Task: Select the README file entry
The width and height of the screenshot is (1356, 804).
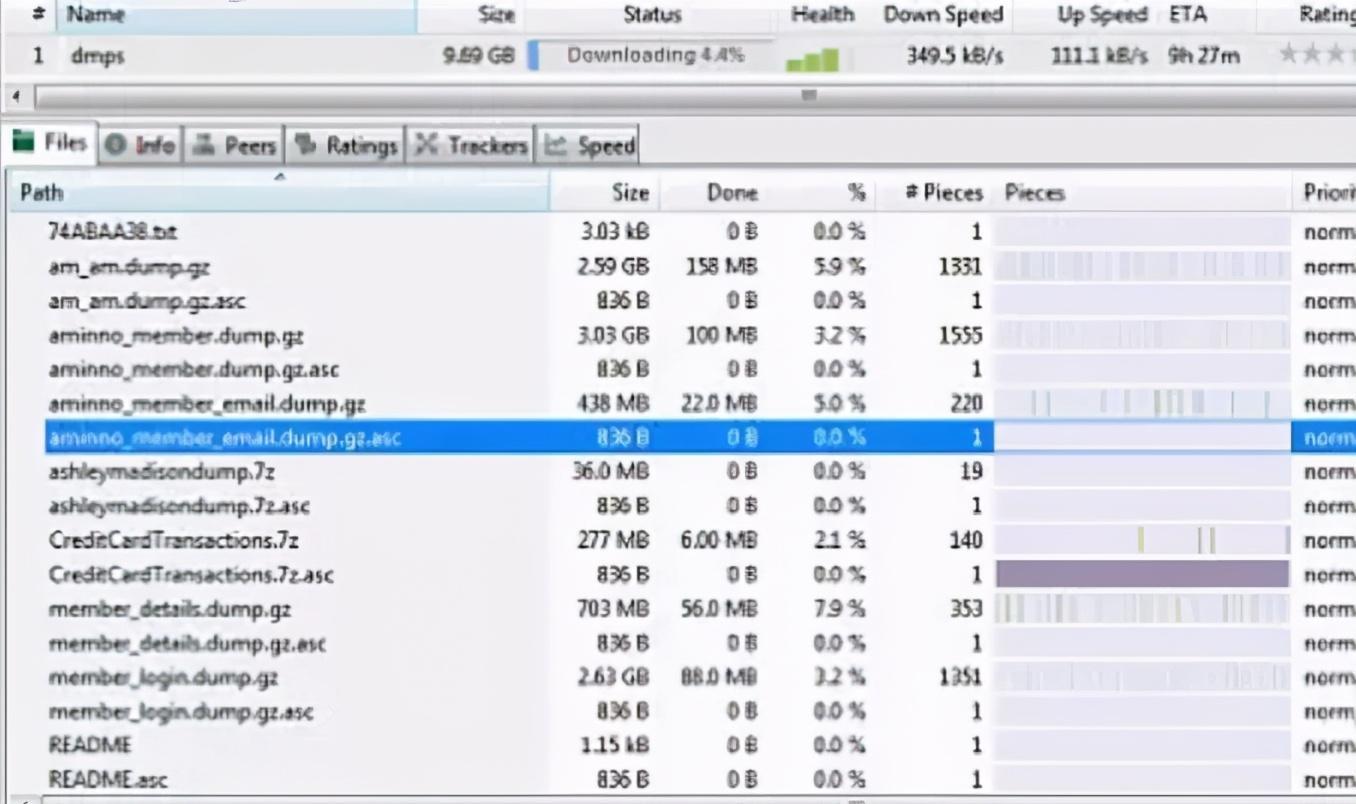Action: [90, 745]
